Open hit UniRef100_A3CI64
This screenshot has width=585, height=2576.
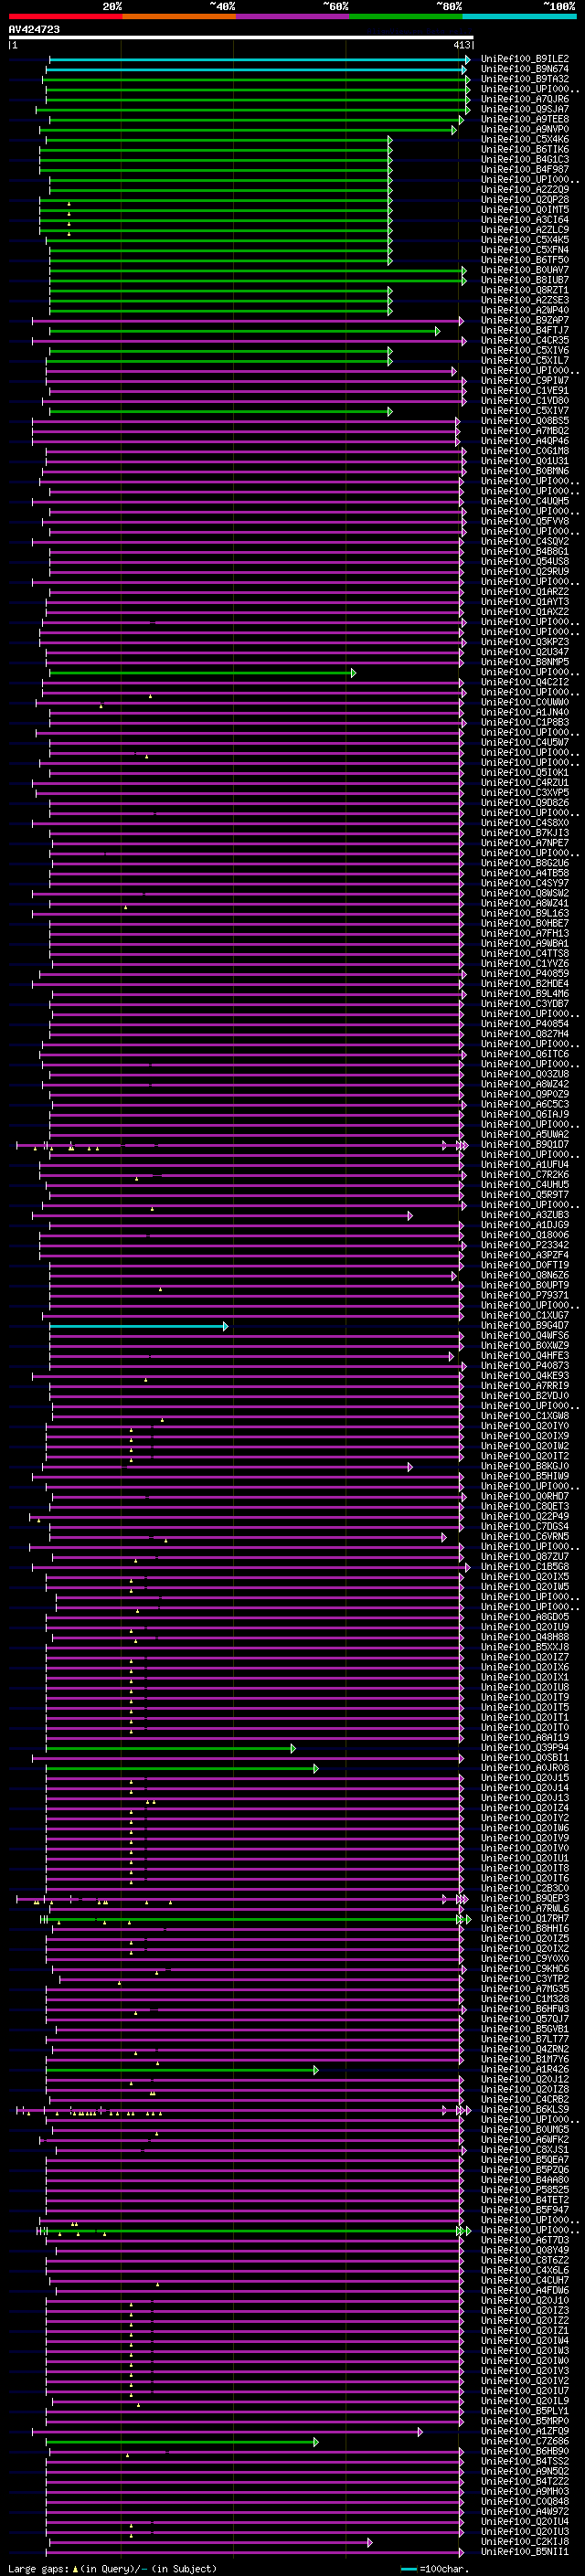tap(524, 220)
